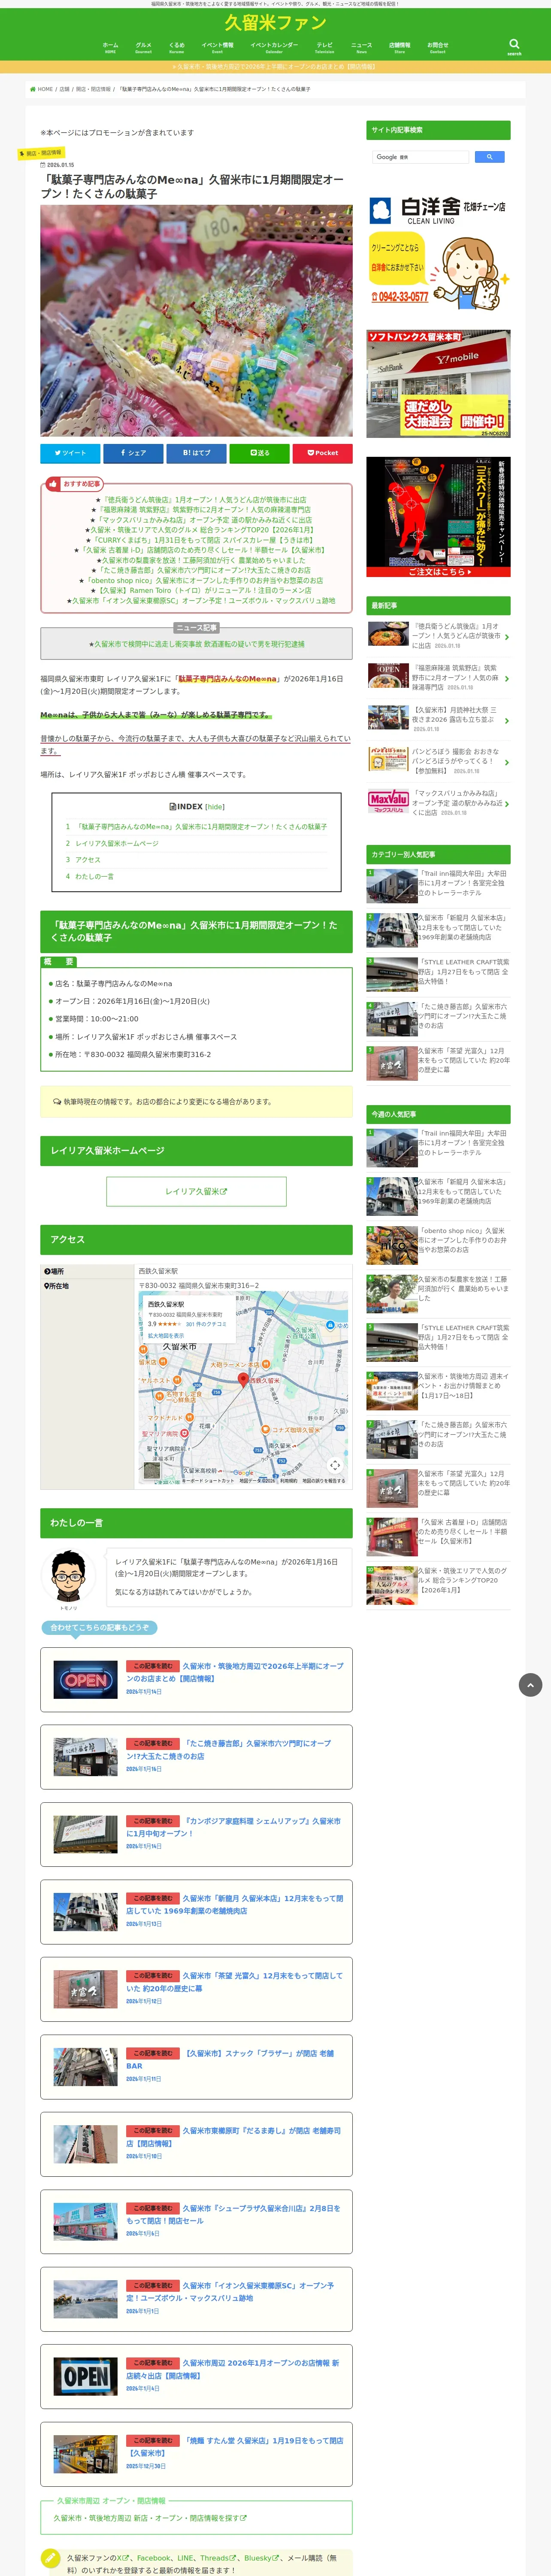Open the イベントカレンダー menu item
Viewport: 551px width, 2576px height.
pyautogui.click(x=274, y=47)
